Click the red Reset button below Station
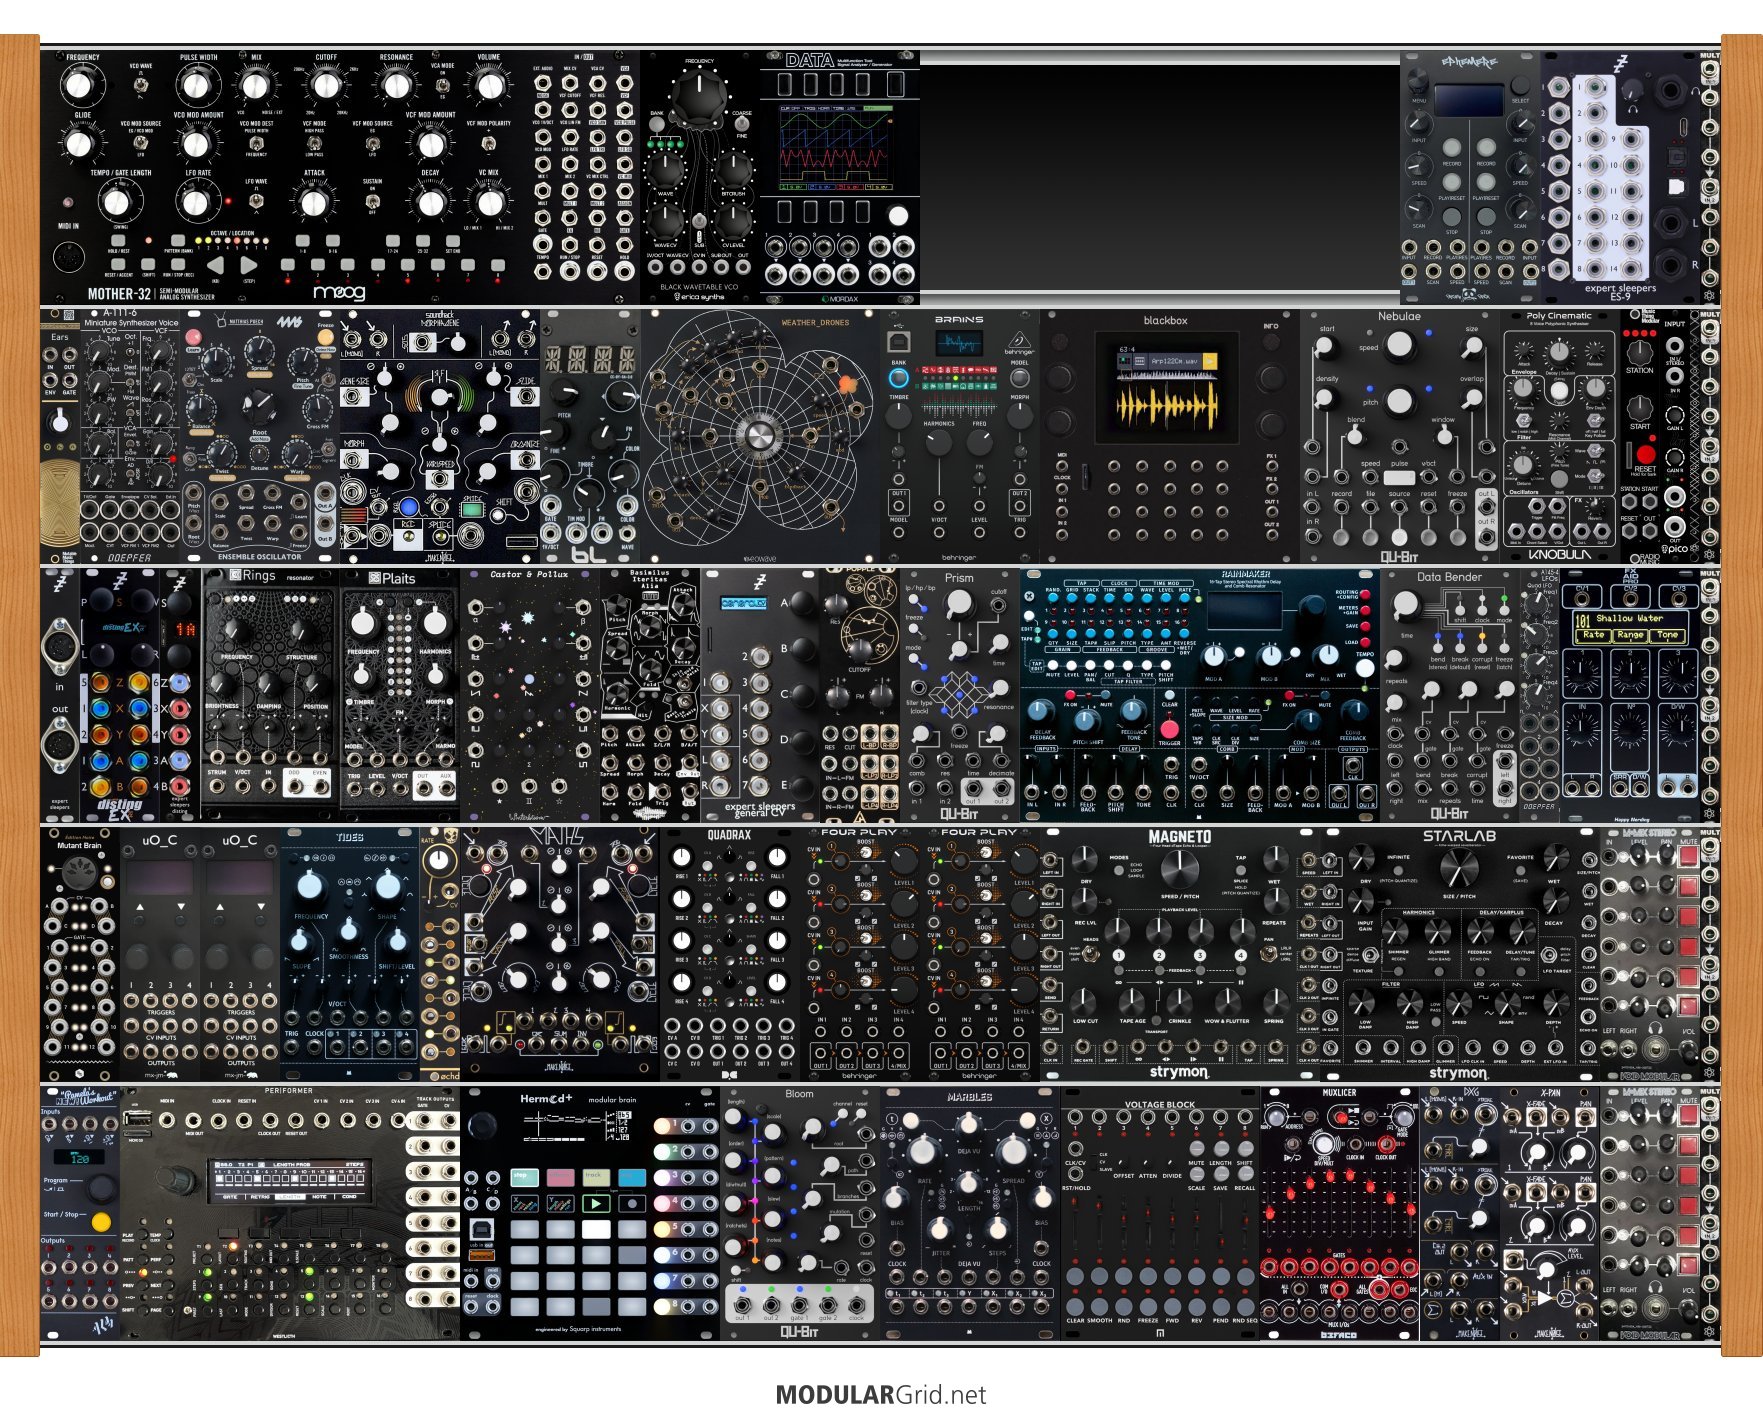 1646,455
